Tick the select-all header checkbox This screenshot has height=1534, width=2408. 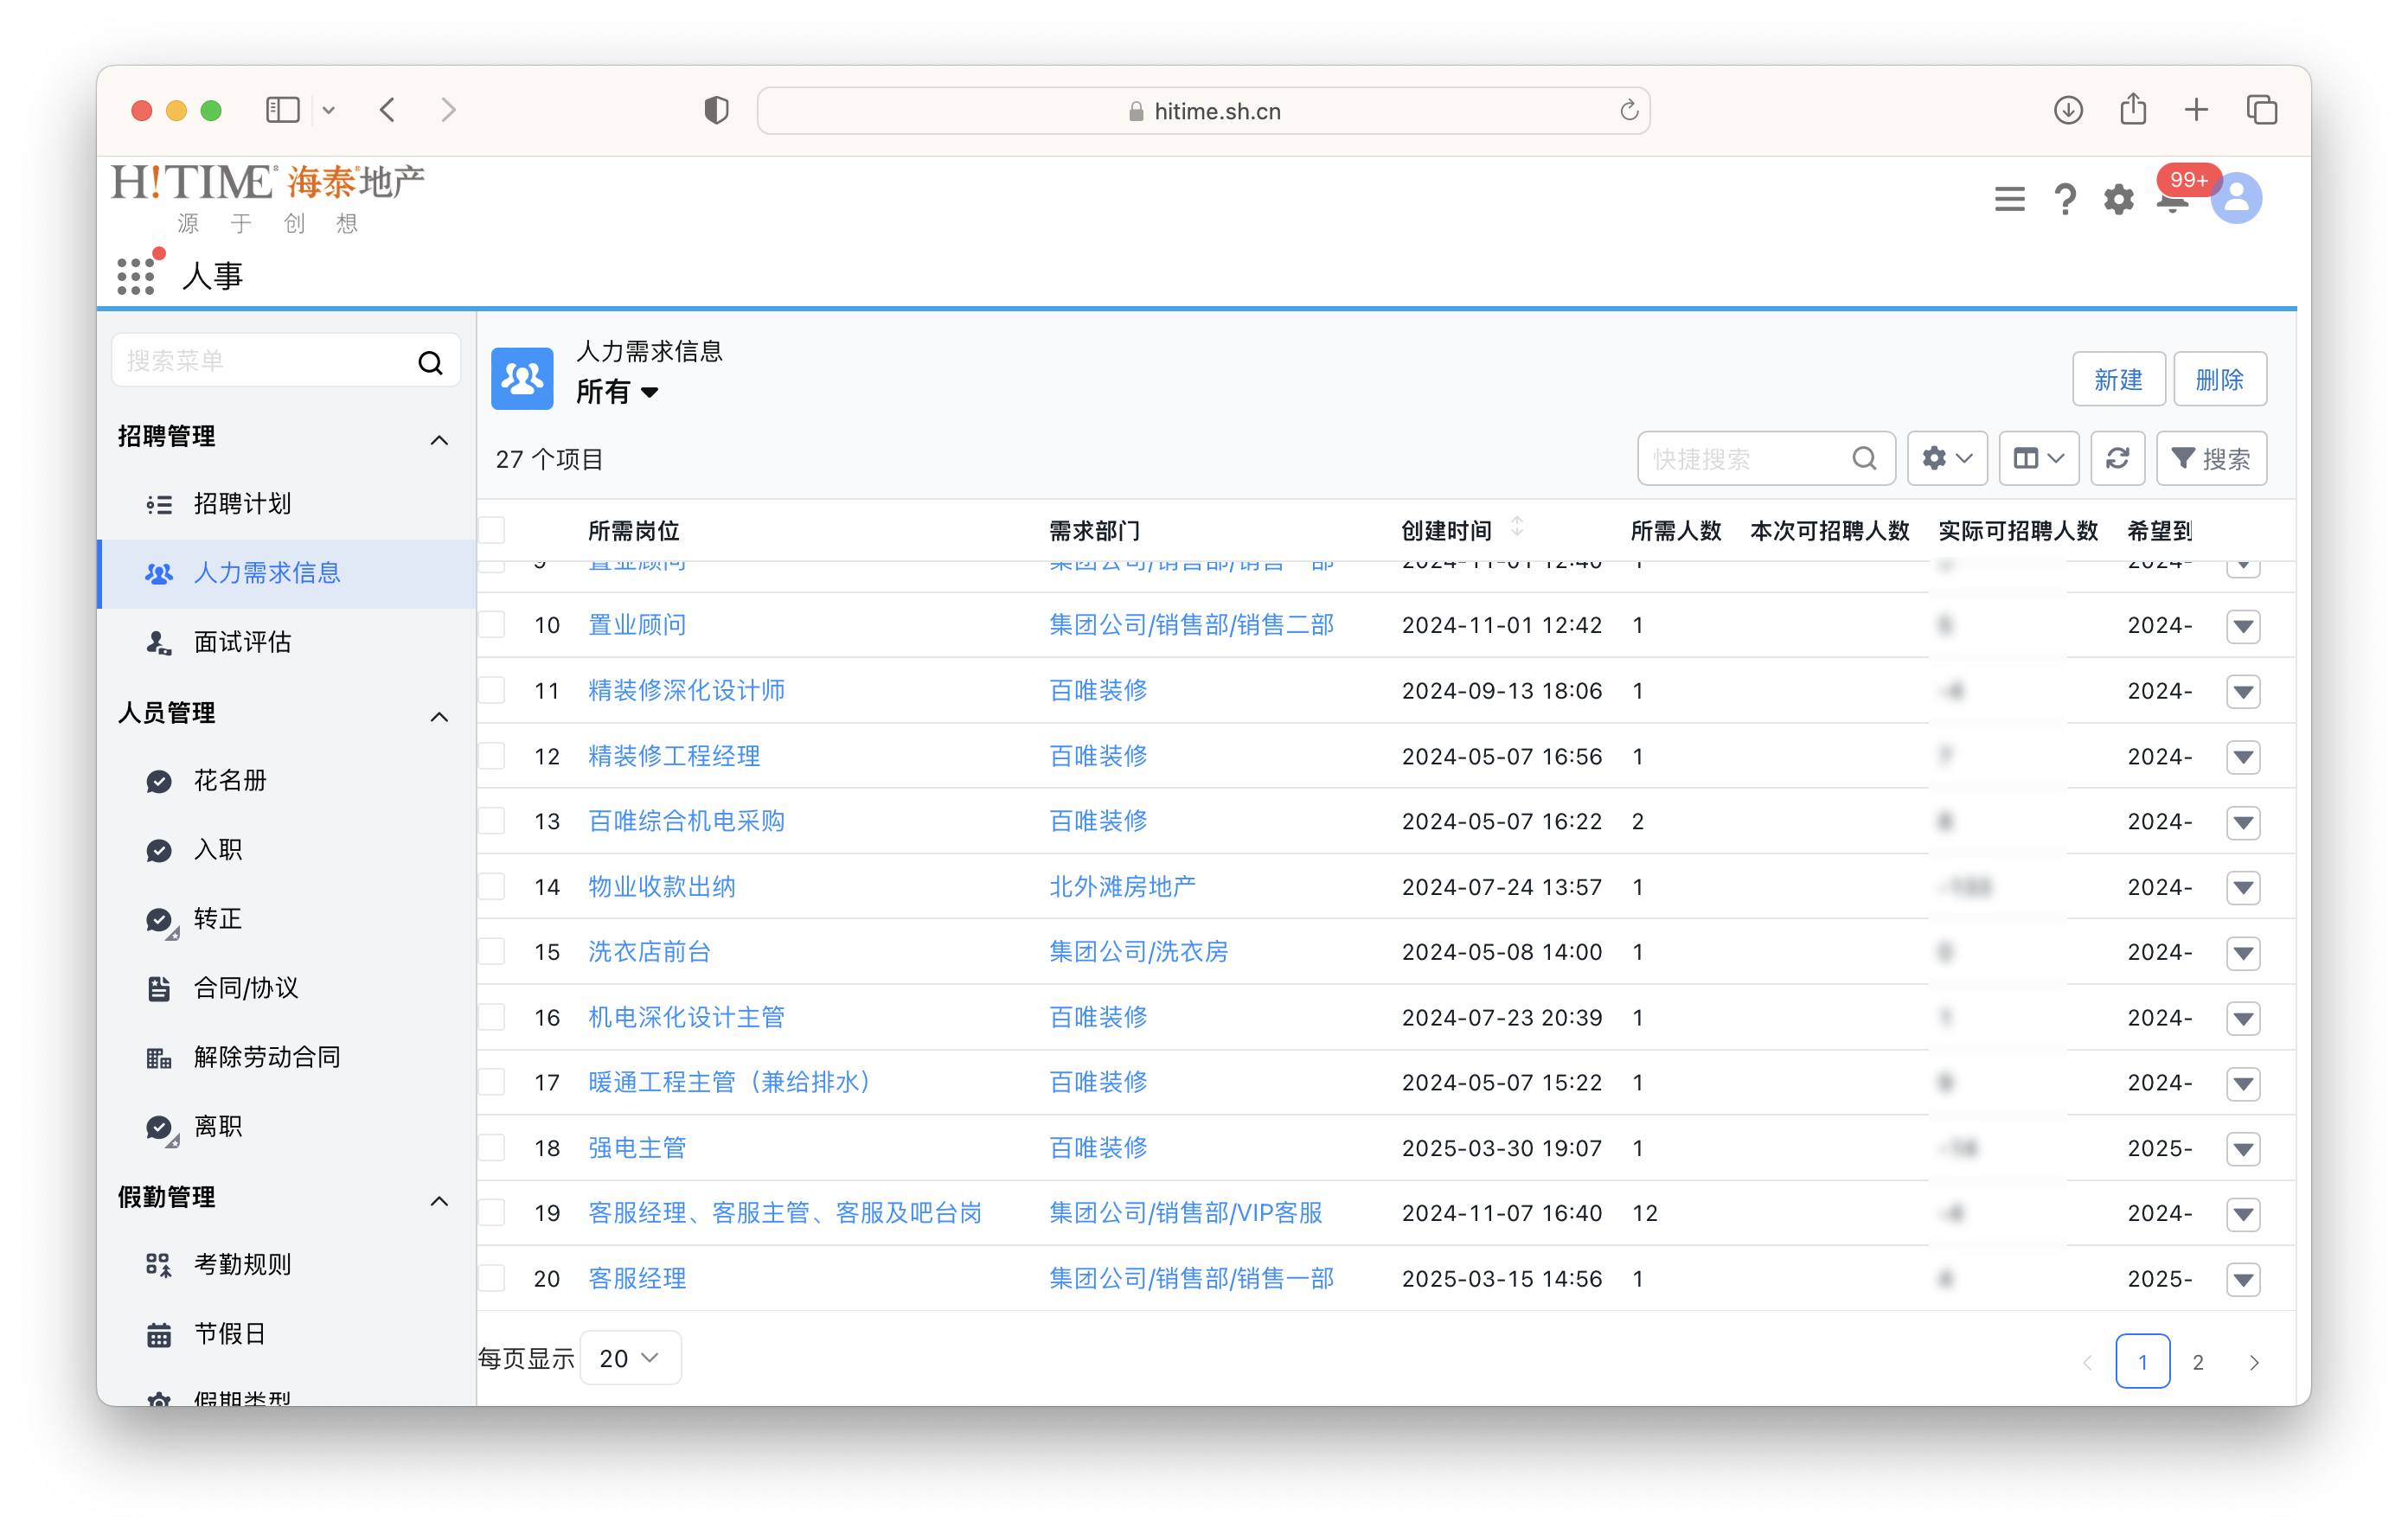(x=492, y=530)
